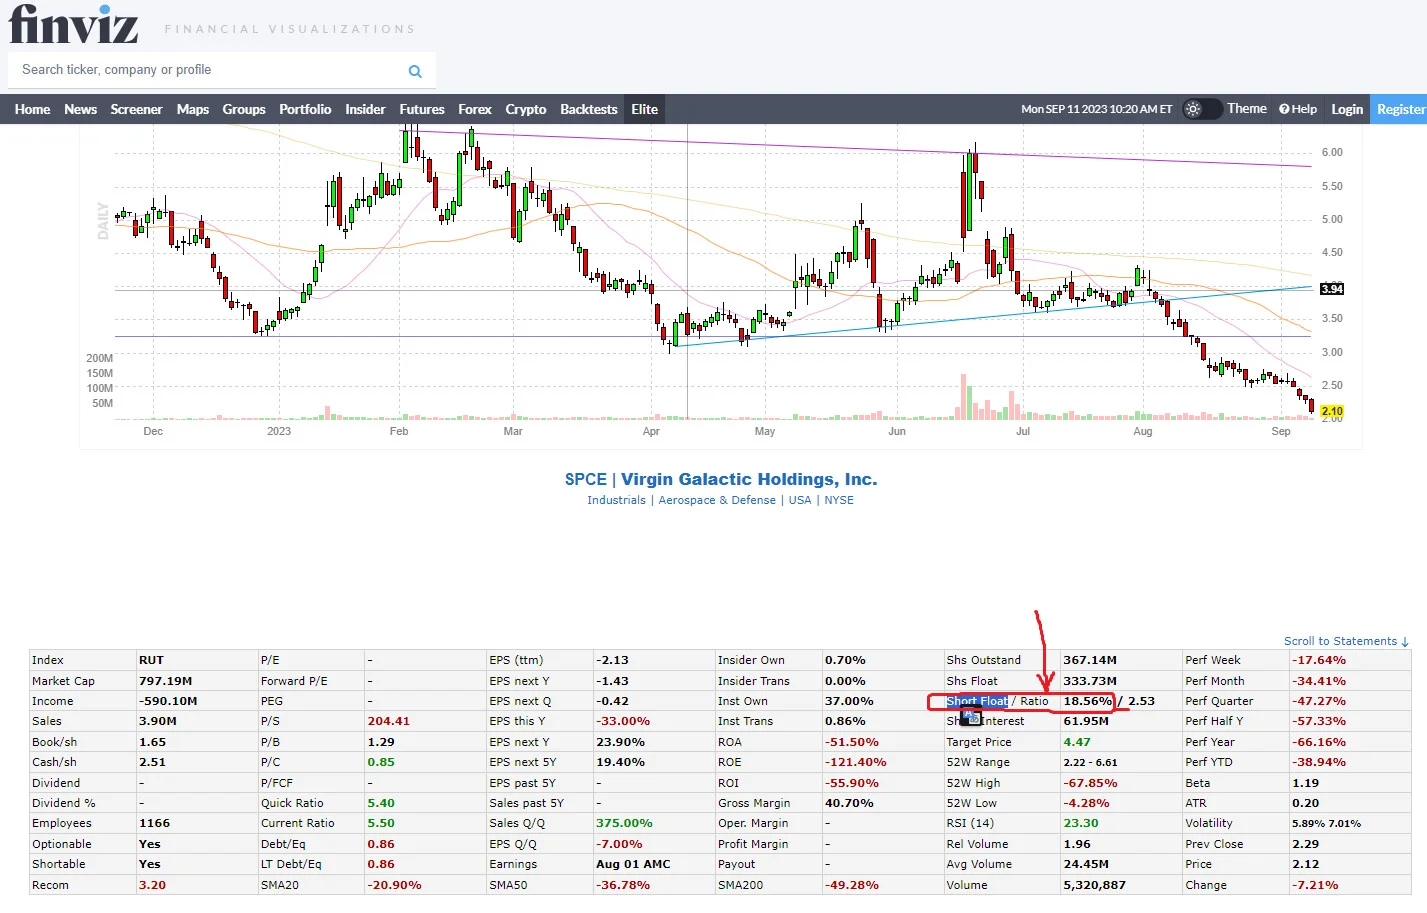Click the Sales Q/Q value 375.00%
The image size is (1427, 913).
point(624,823)
